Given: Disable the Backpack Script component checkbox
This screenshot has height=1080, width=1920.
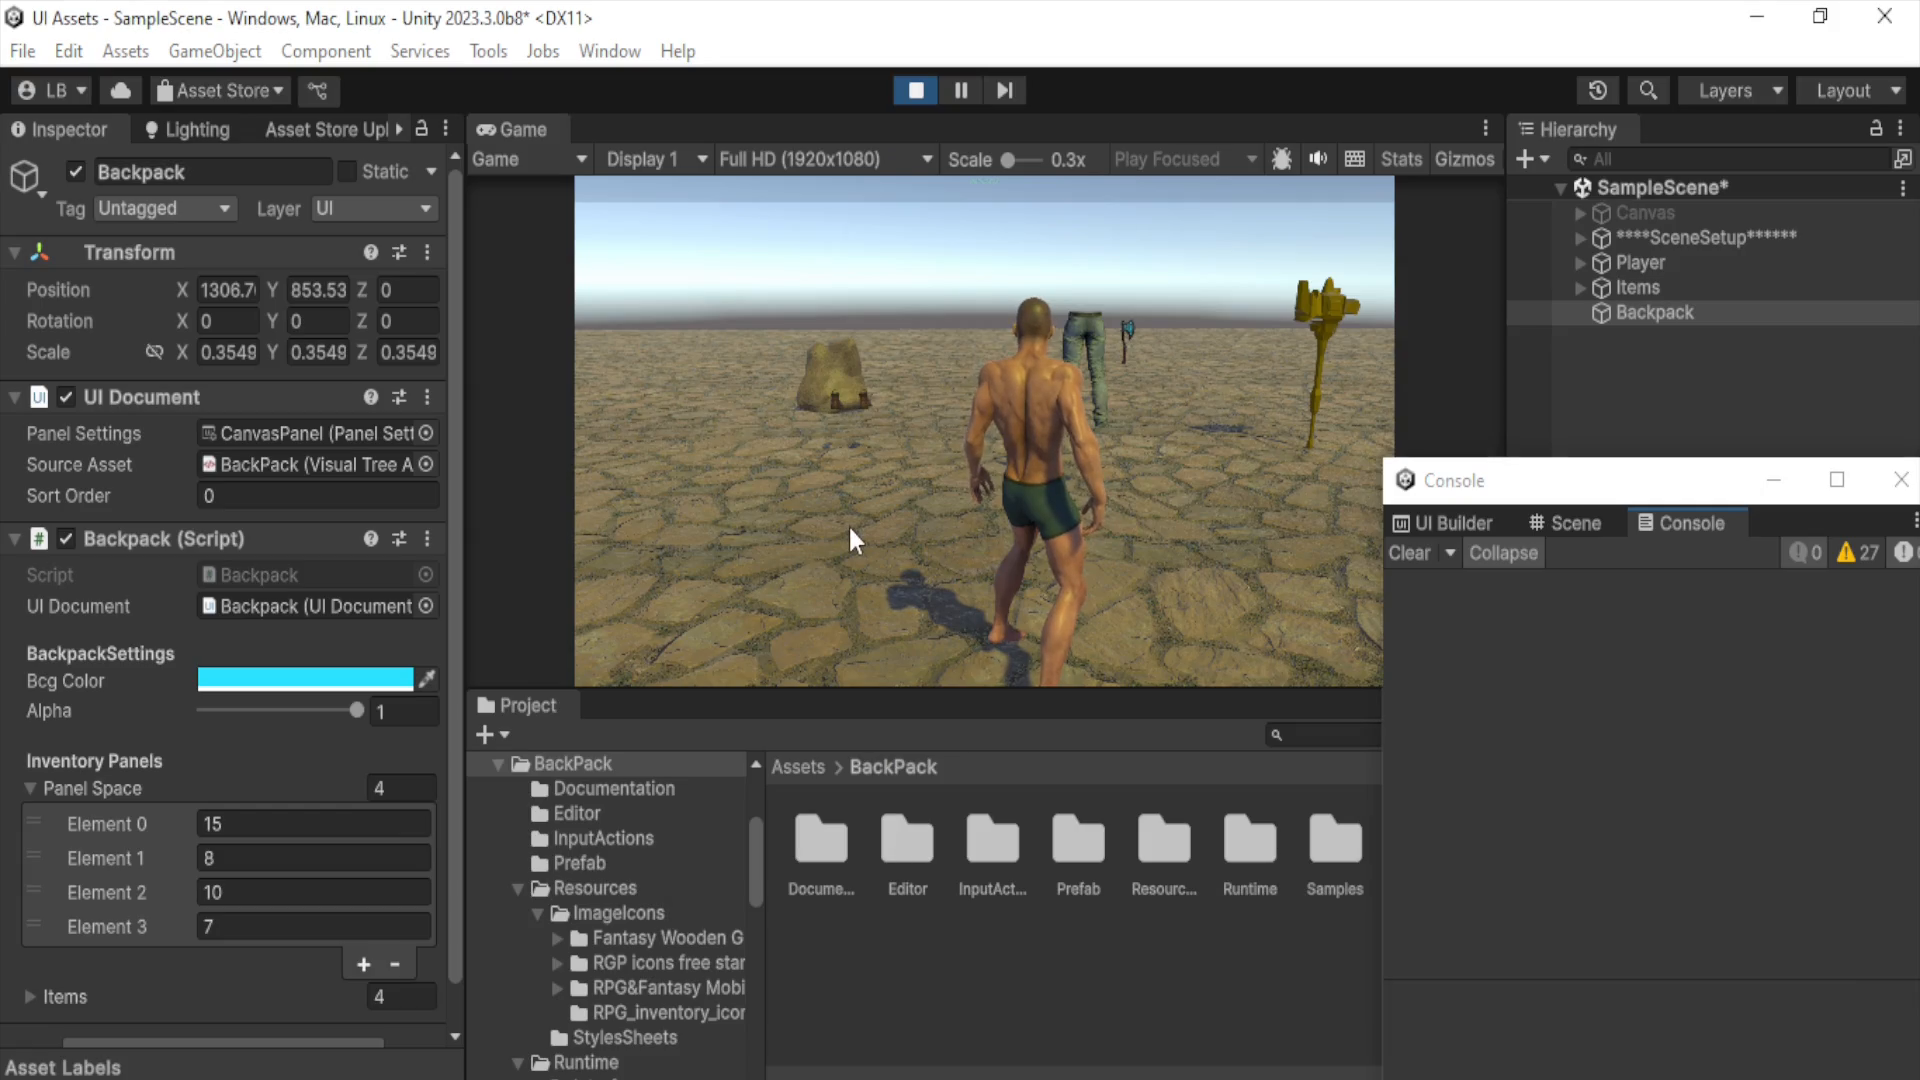Looking at the screenshot, I should coord(66,539).
